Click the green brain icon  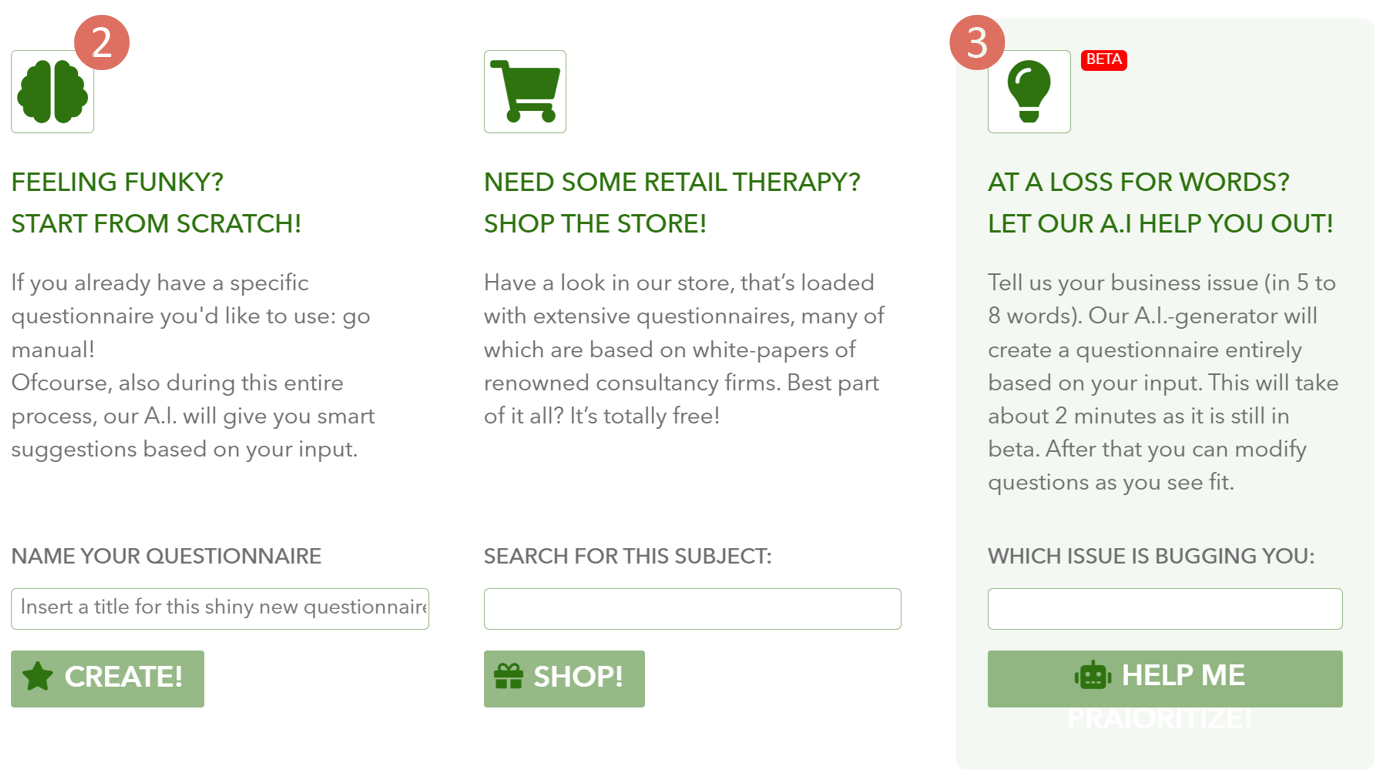[x=52, y=92]
